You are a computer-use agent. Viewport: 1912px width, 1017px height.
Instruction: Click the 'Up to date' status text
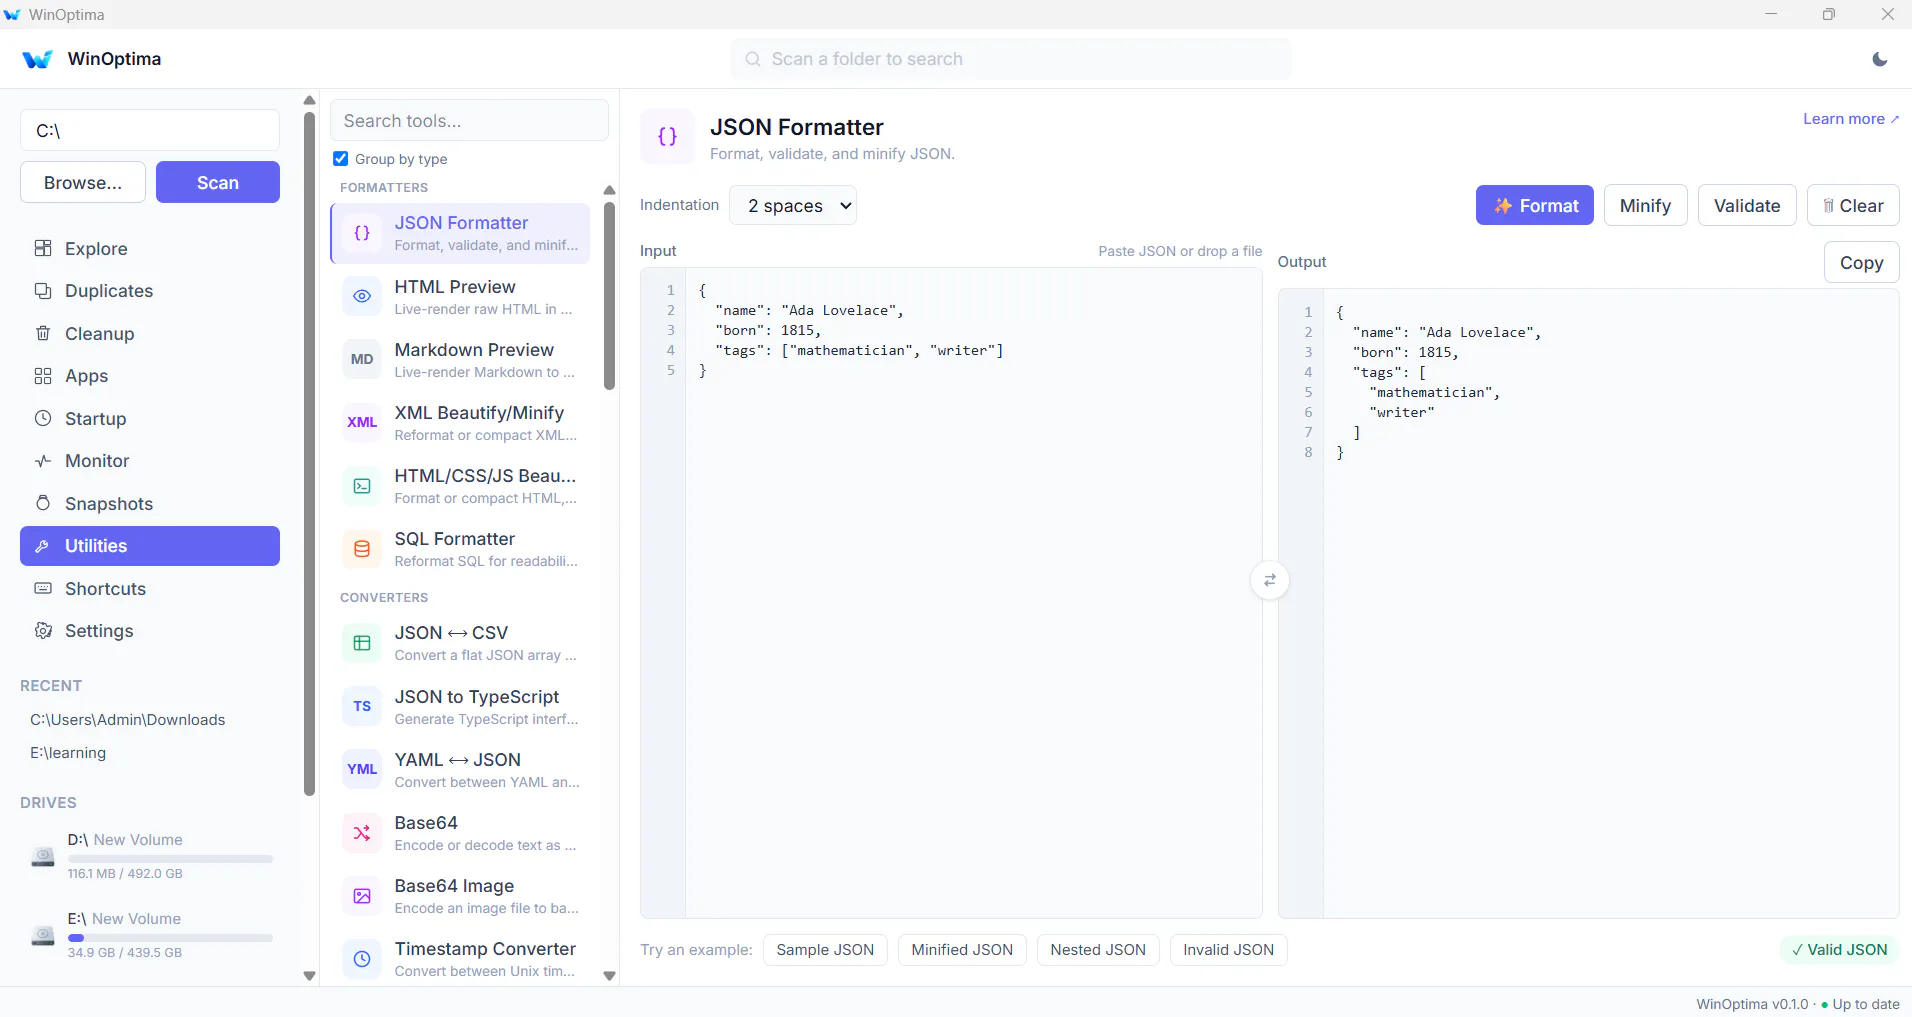tap(1866, 1004)
